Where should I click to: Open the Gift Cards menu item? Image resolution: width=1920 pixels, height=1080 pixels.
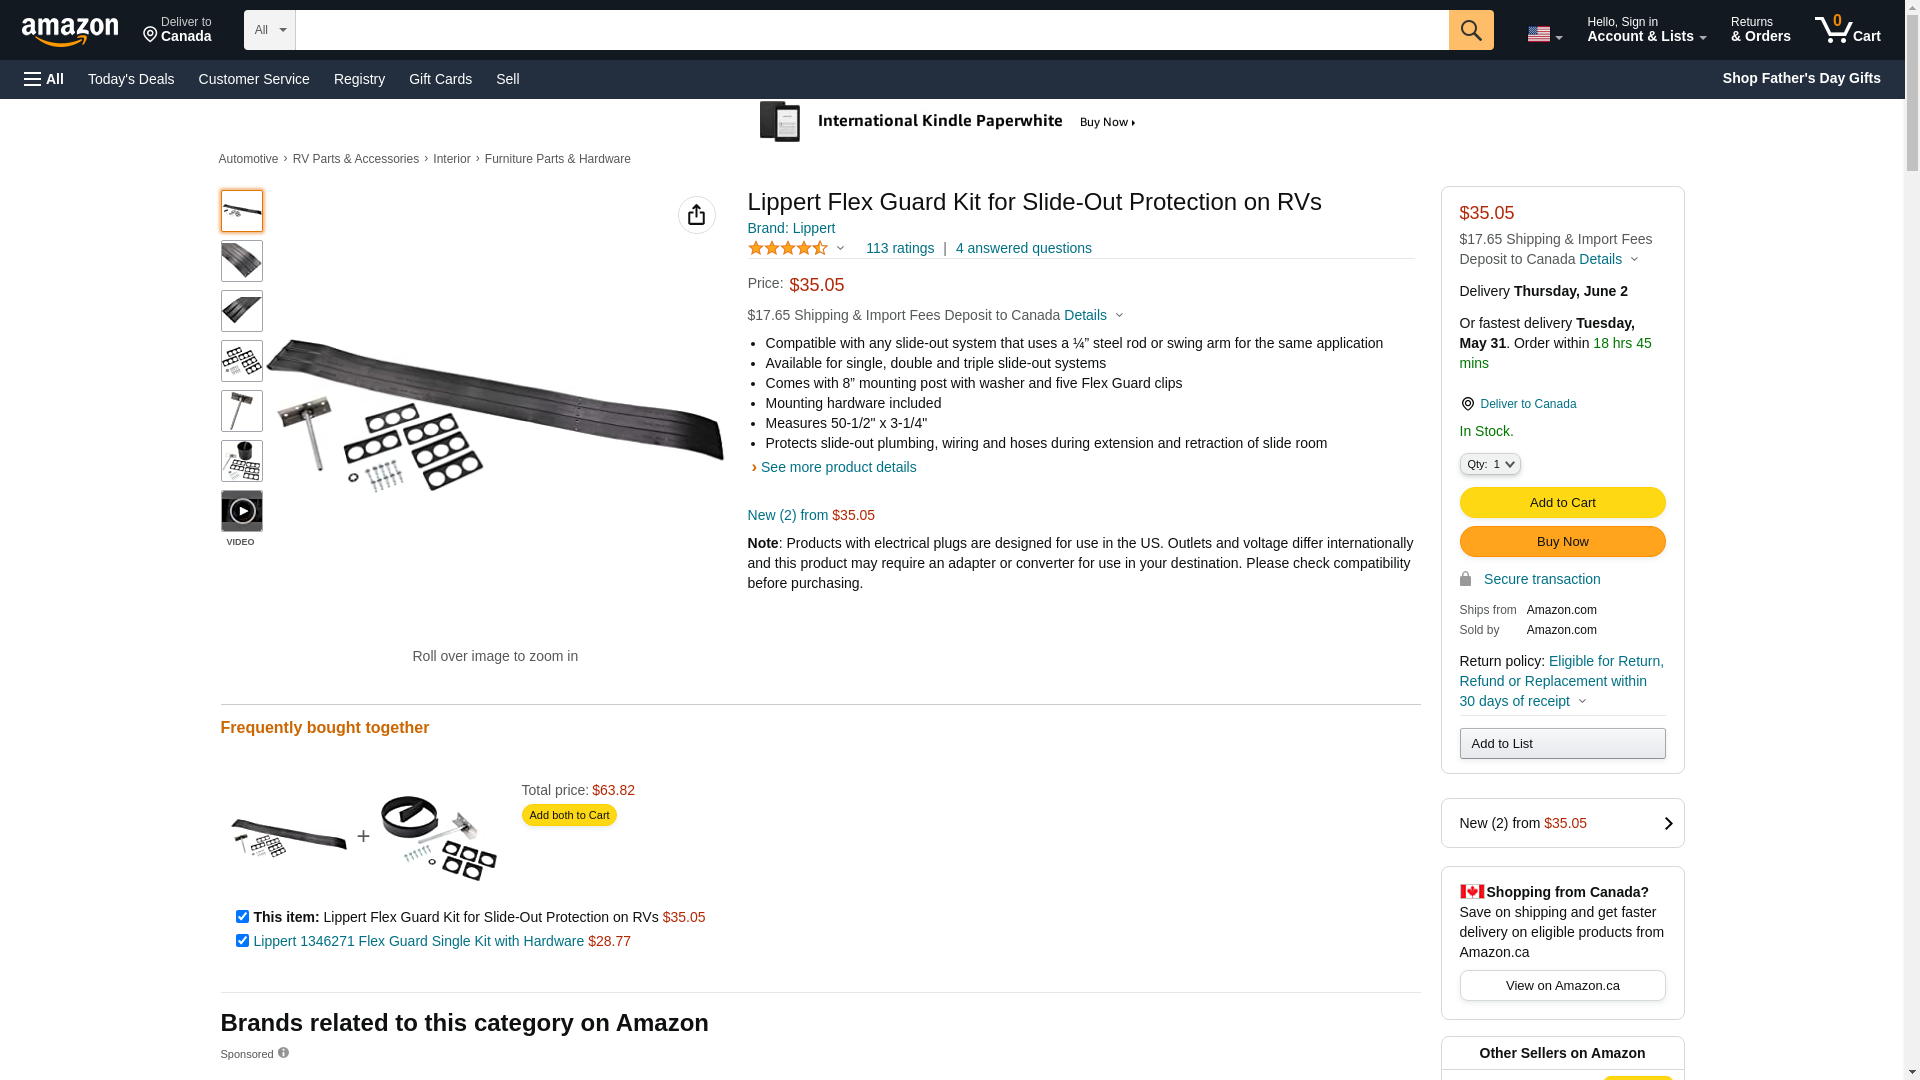tap(440, 79)
